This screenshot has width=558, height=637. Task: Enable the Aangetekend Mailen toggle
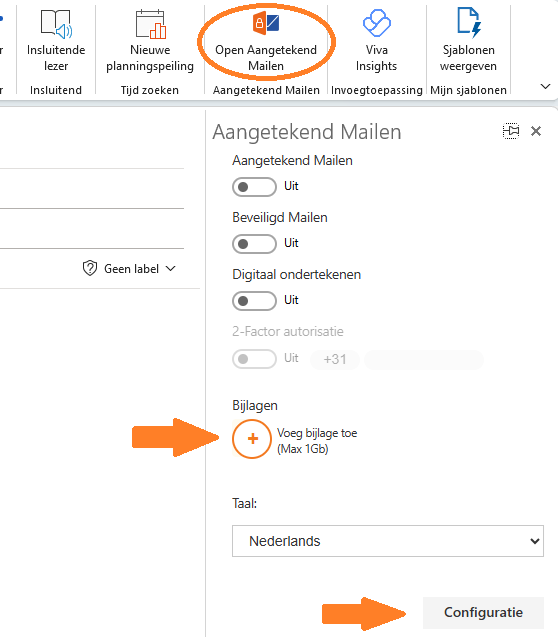254,187
